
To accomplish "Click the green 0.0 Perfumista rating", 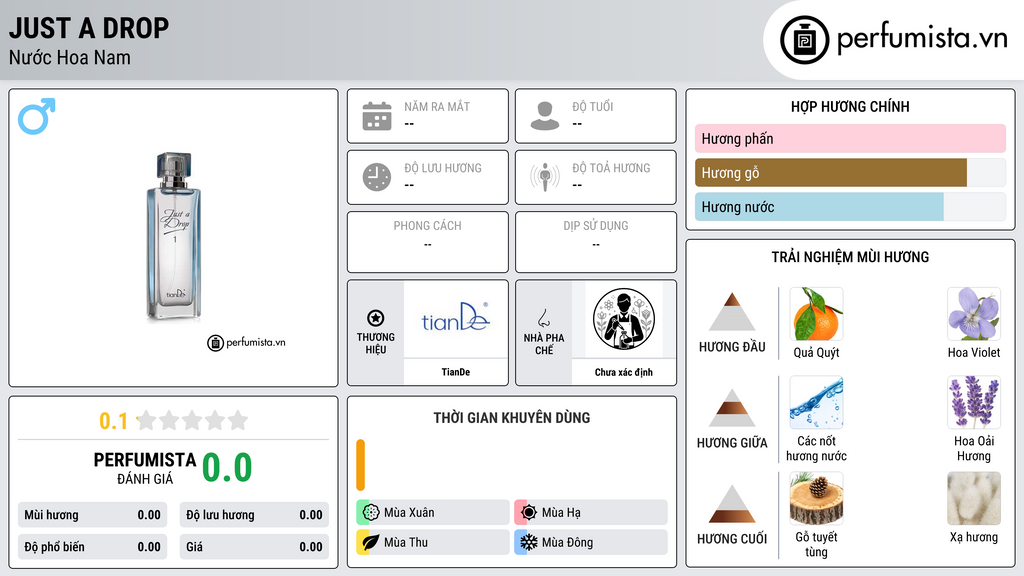I will point(227,467).
